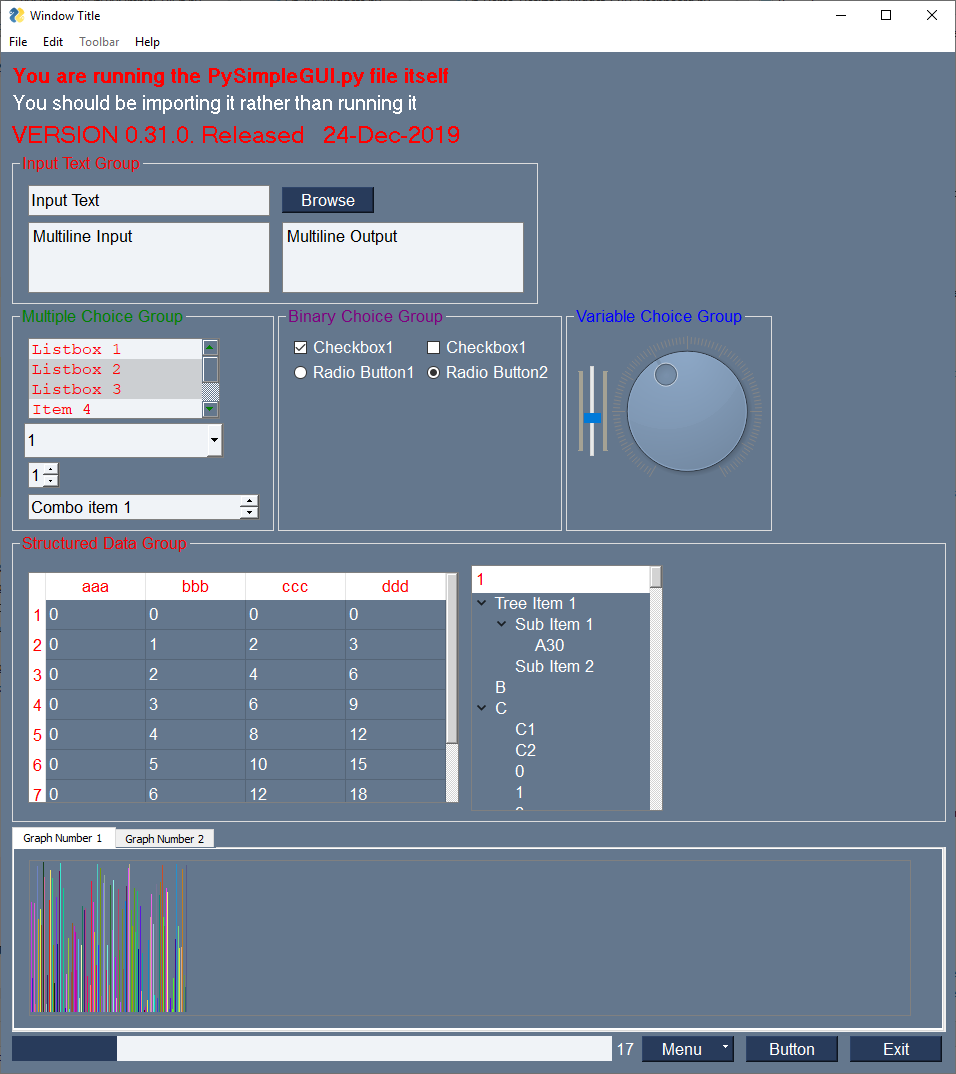Click the up arrow of Combo item 1 spinner
Viewport: 956px width, 1074px height.
tap(249, 502)
